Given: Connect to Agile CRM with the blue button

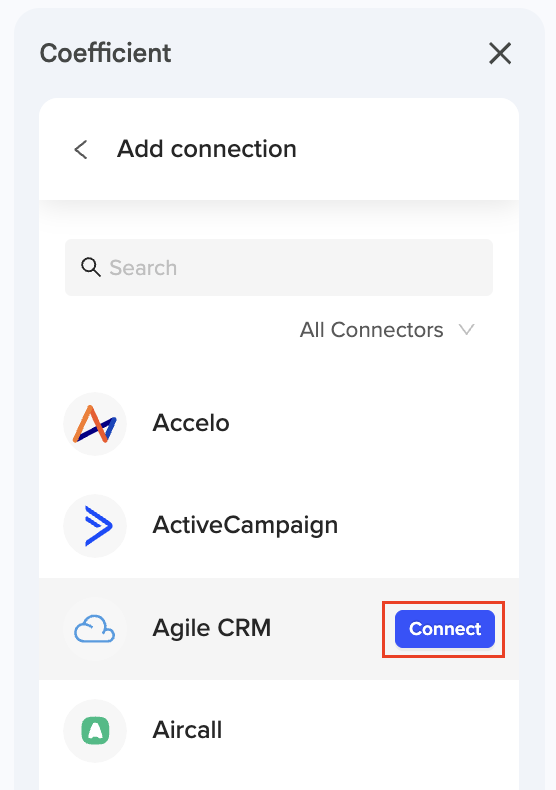Looking at the screenshot, I should 445,629.
